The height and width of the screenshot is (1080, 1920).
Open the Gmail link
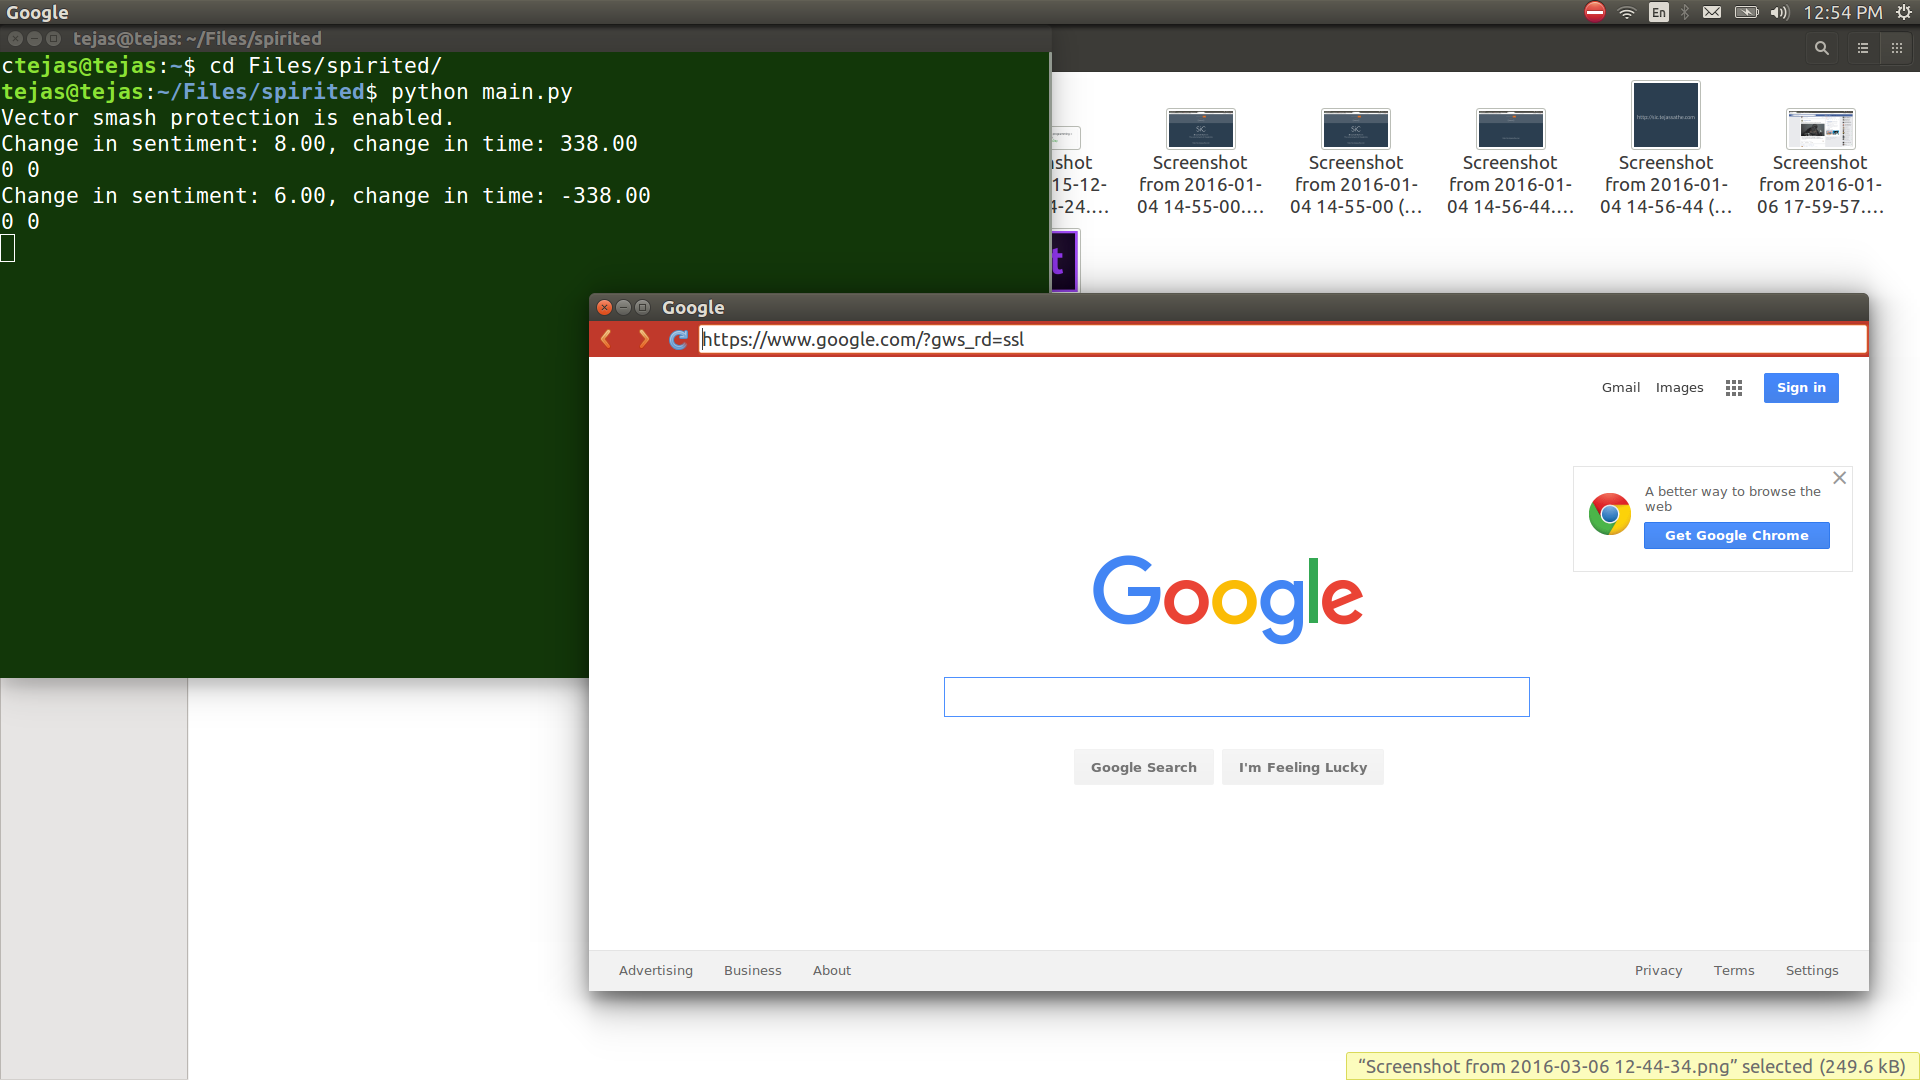pyautogui.click(x=1620, y=388)
